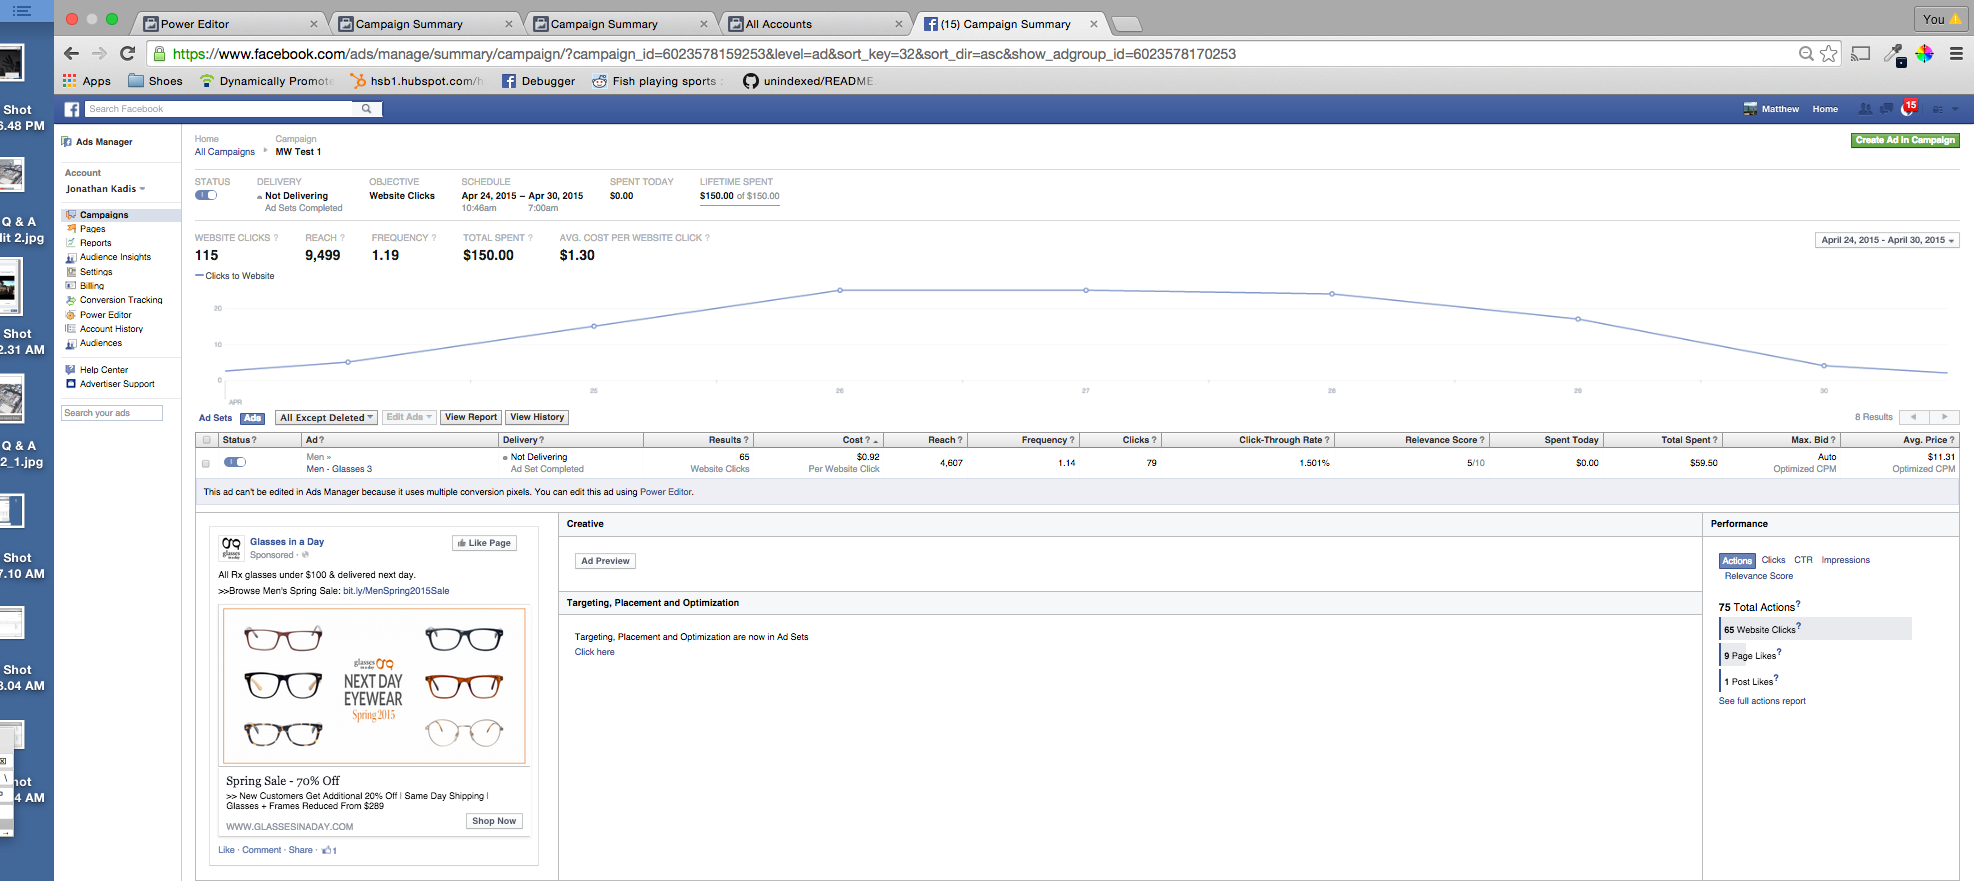Open messages icon in Facebook header
Viewport: 1974px width, 881px height.
(x=1886, y=109)
